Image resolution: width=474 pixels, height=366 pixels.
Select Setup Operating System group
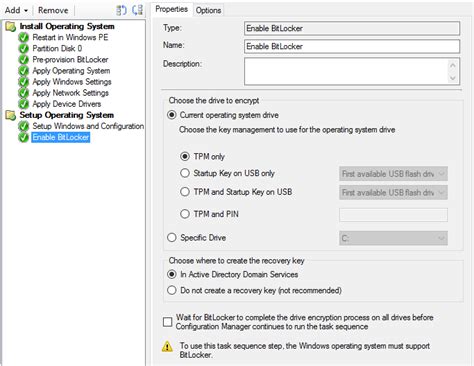67,115
